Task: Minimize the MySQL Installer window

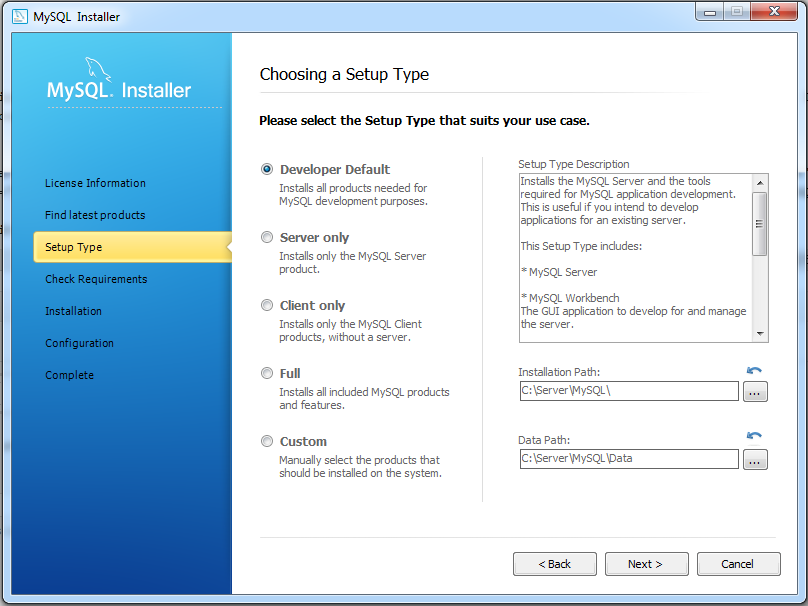Action: coord(710,11)
